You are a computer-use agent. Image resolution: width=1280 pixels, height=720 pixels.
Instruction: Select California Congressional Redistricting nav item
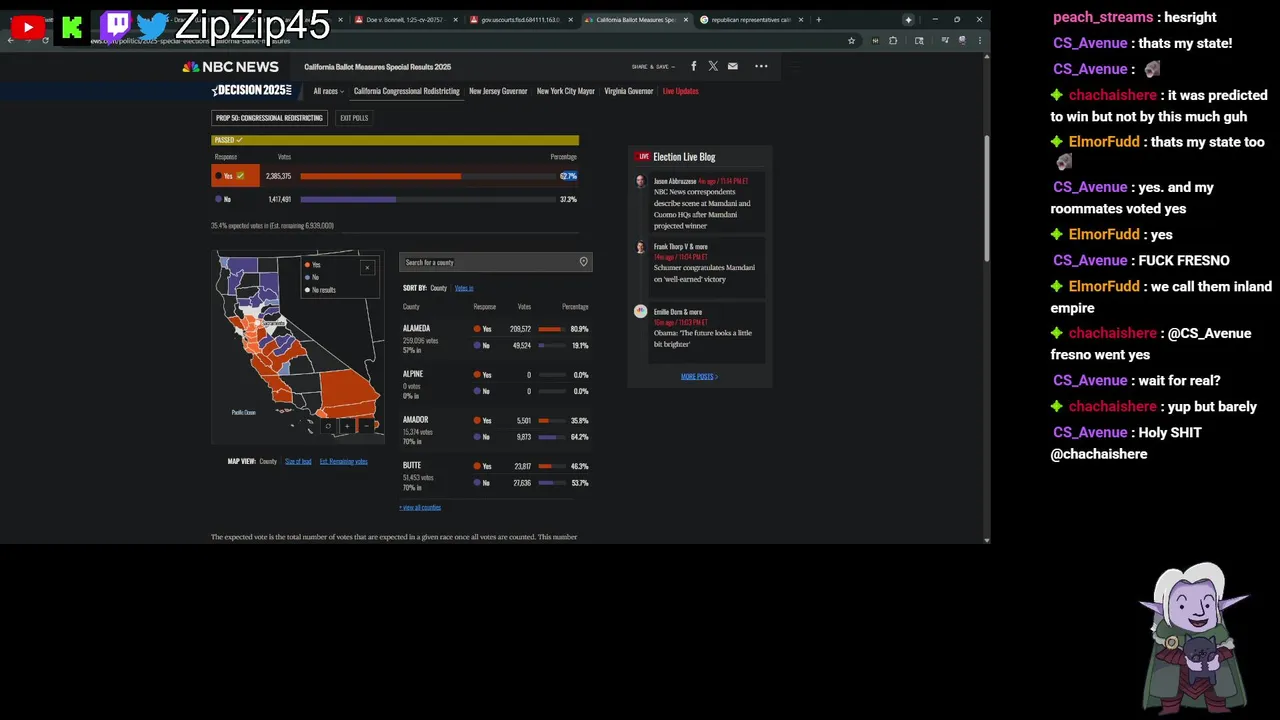coord(407,91)
